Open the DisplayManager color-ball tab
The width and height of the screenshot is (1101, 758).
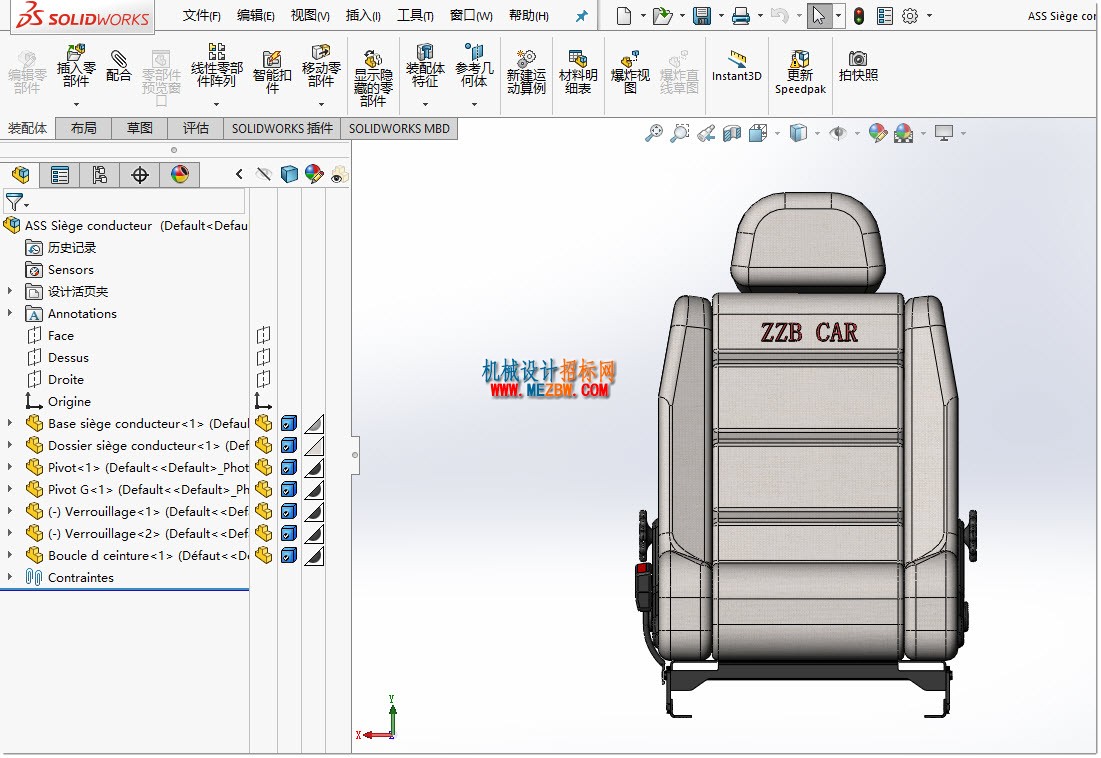180,175
